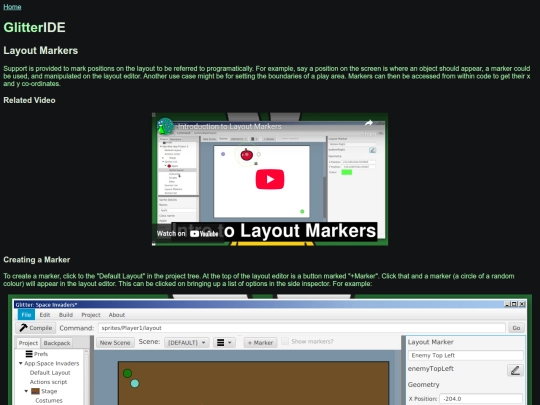This screenshot has width=540, height=405.
Task: Collapse the Stage tree node
Action: coord(26,391)
